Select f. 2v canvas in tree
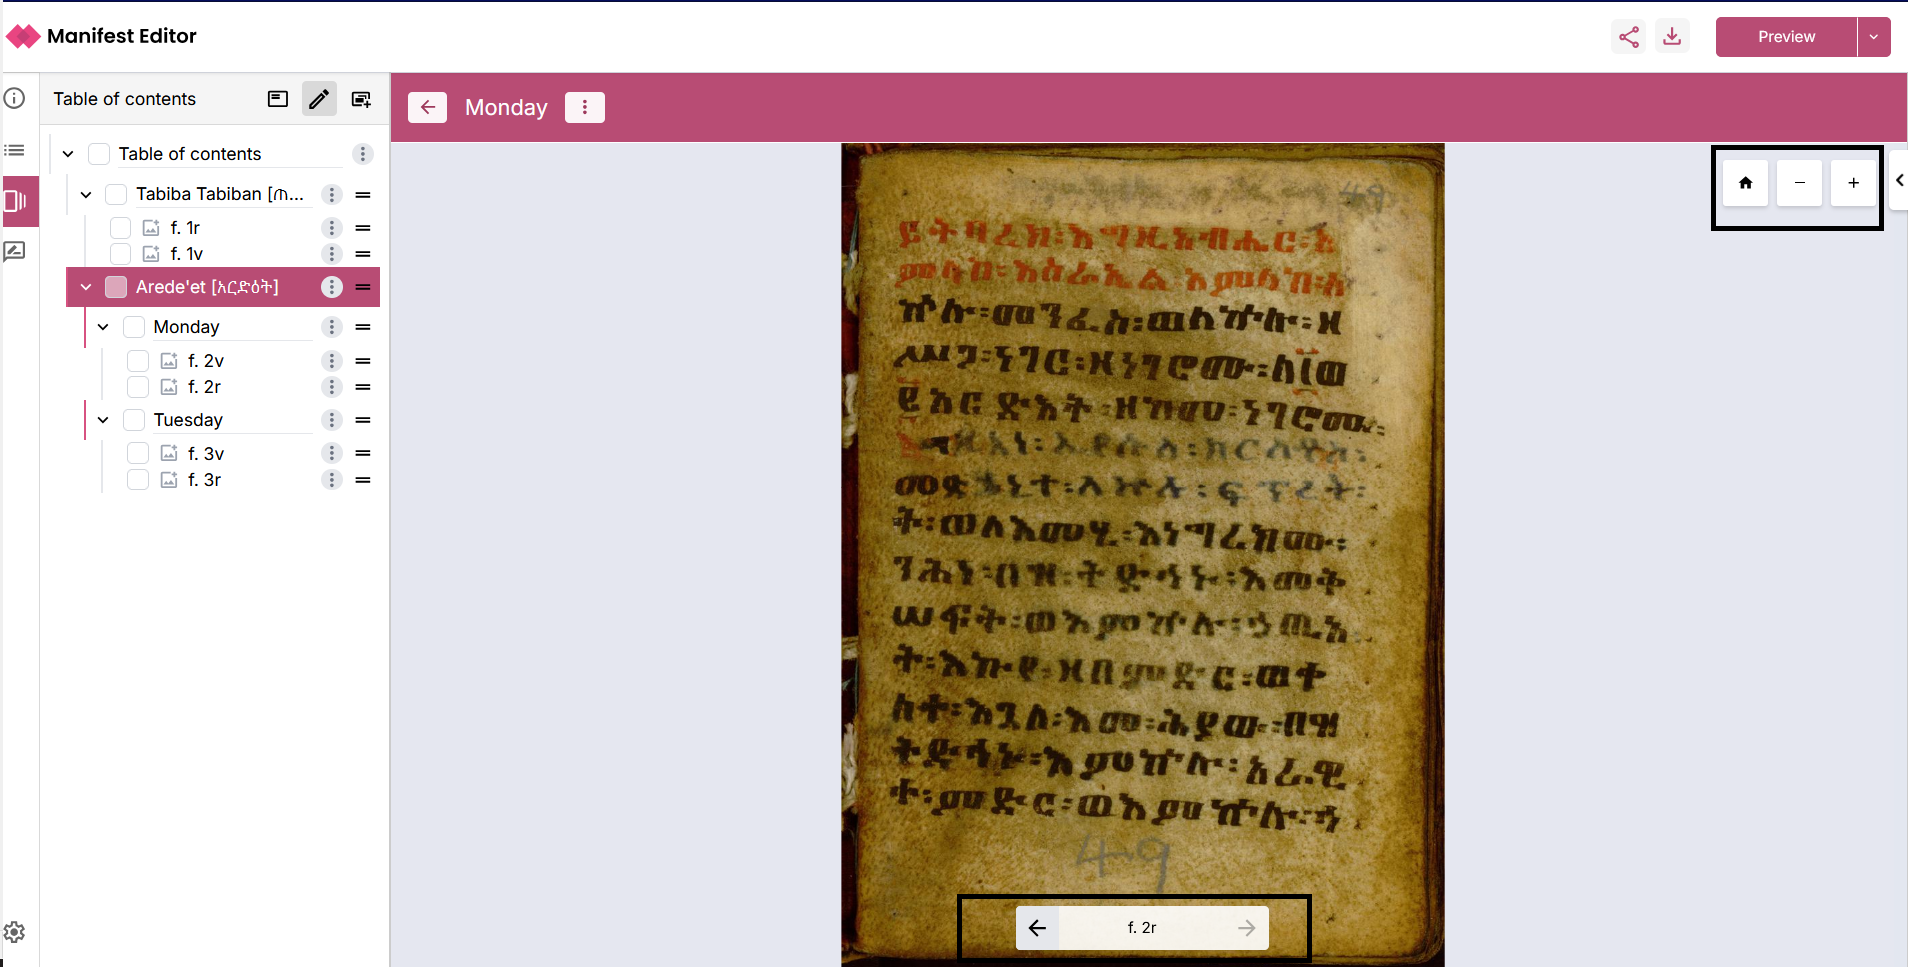1908x967 pixels. [206, 361]
